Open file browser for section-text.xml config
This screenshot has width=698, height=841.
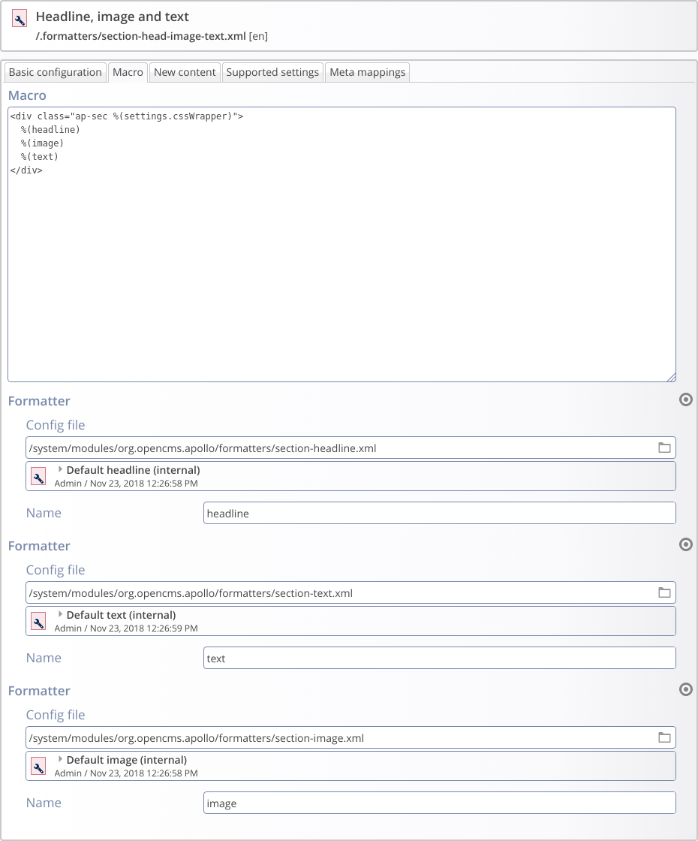(664, 593)
